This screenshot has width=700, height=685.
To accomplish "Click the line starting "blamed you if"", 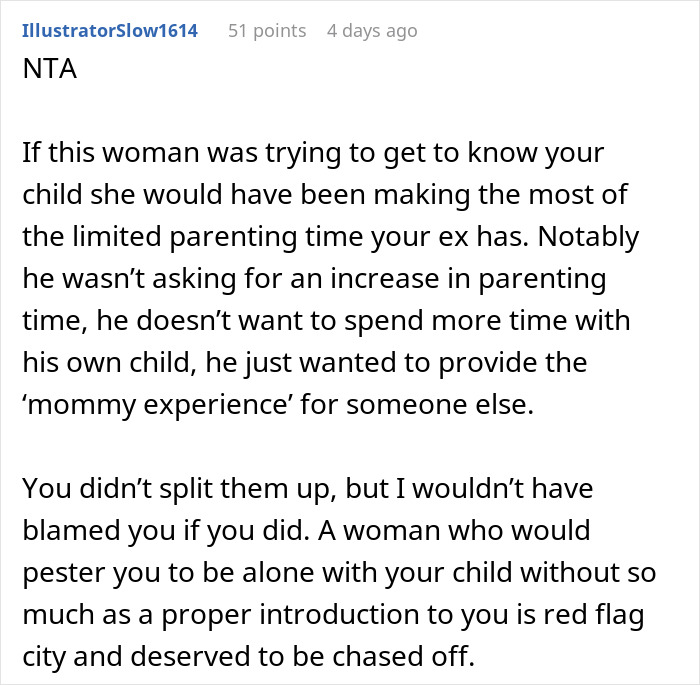I will [306, 531].
